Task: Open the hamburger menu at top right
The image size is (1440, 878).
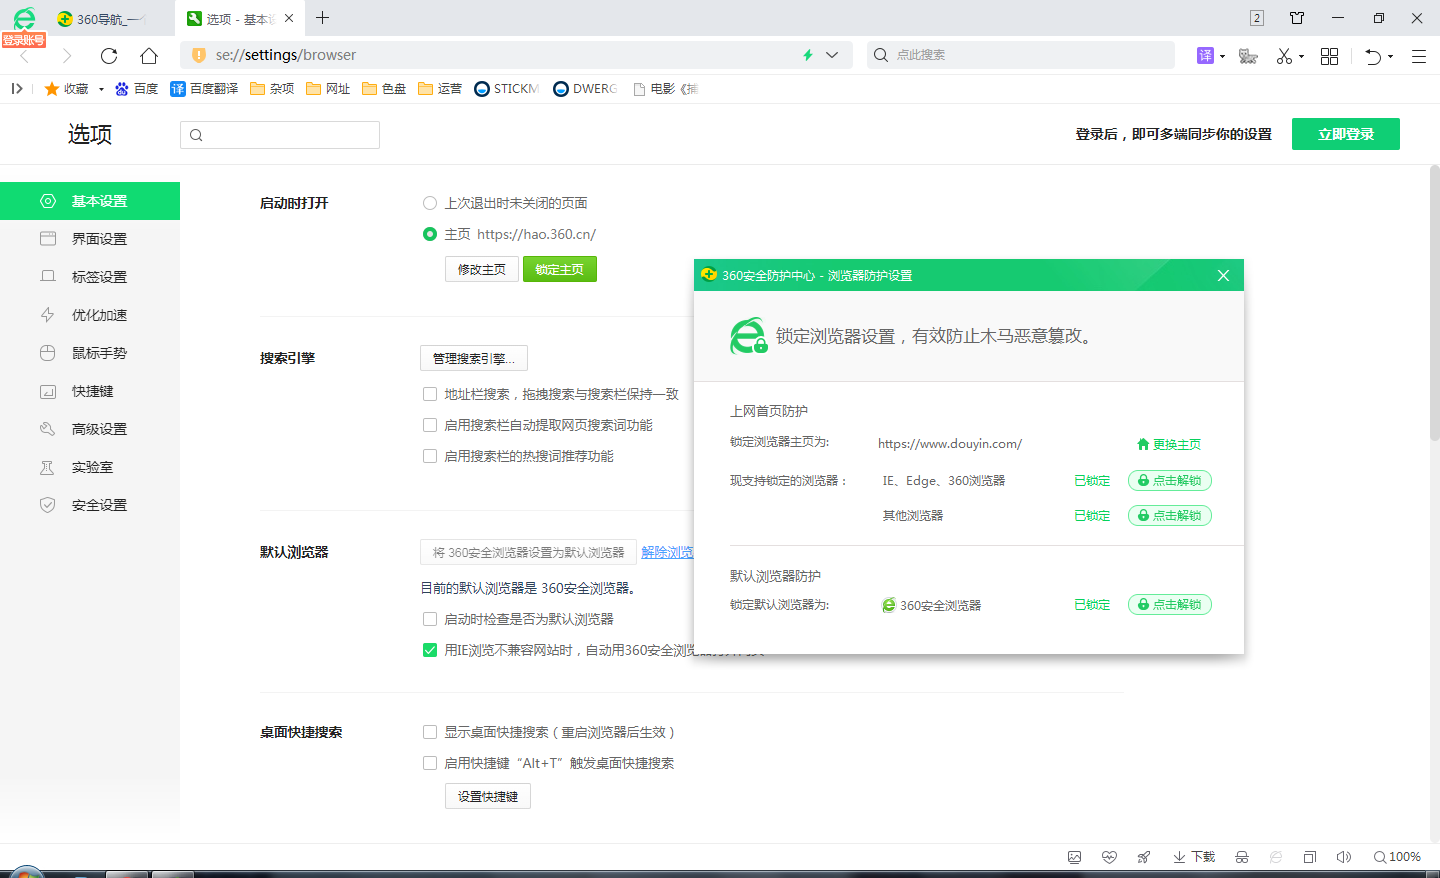Action: [1419, 55]
